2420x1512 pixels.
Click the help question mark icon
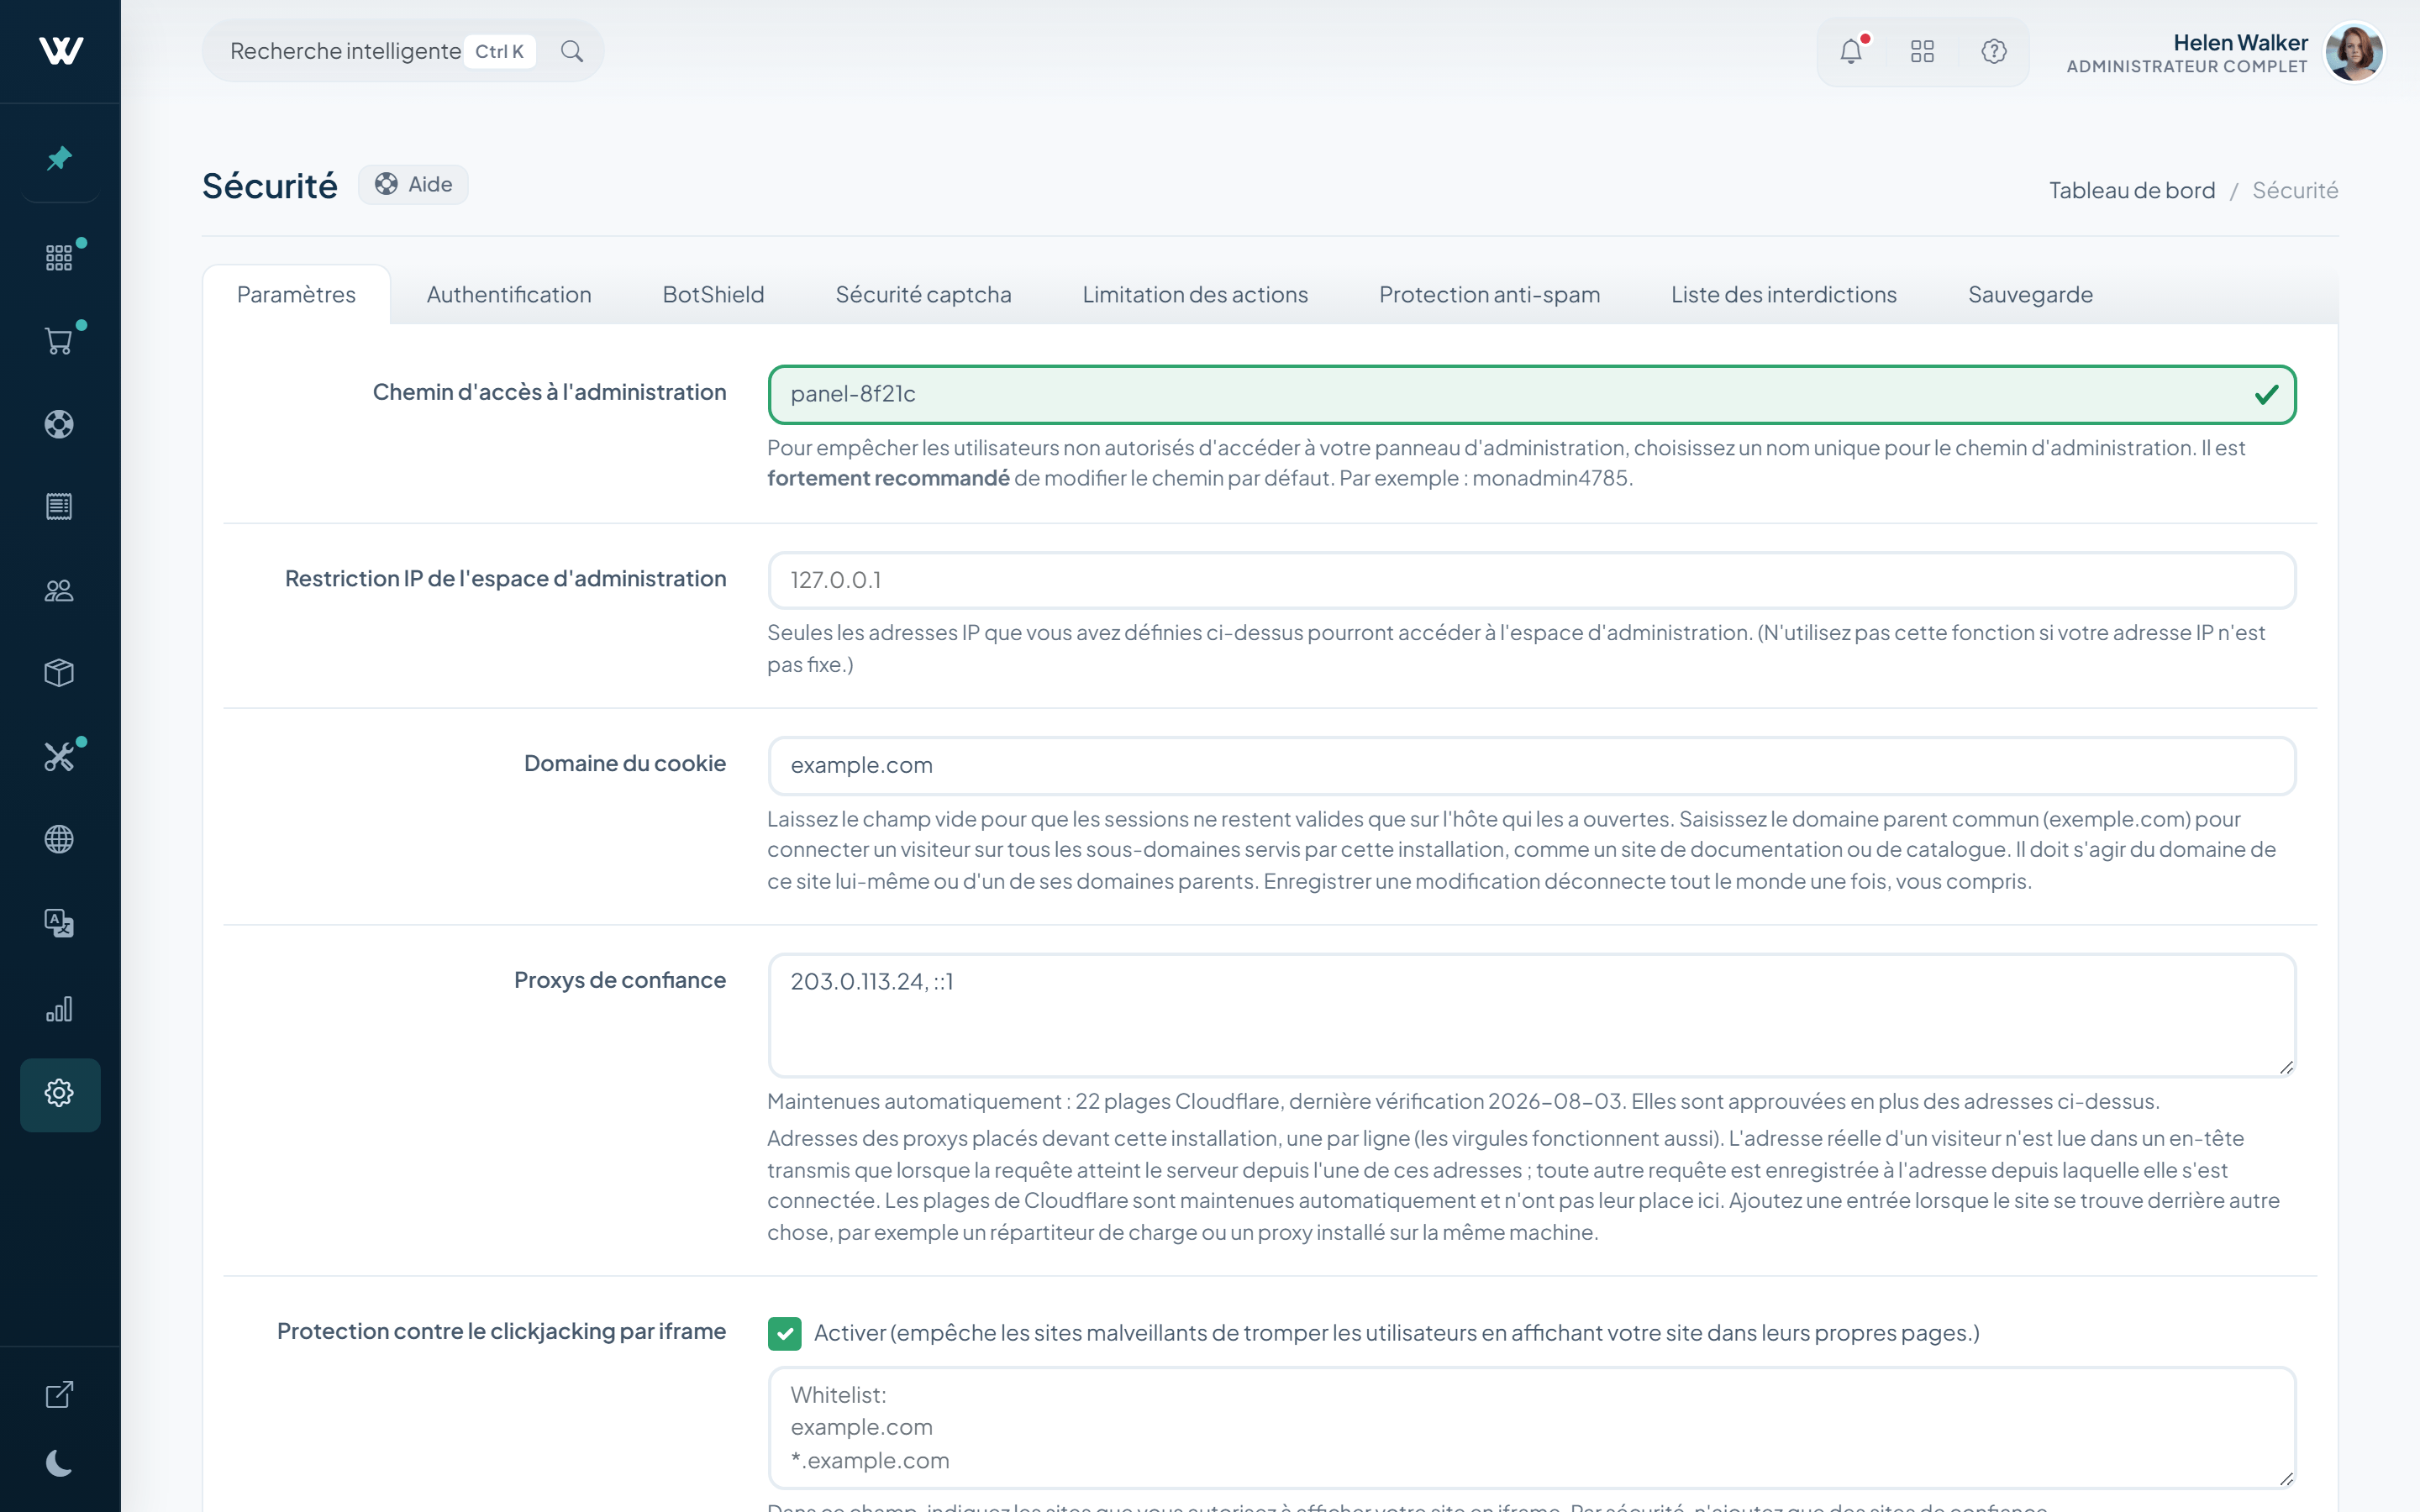point(1993,51)
